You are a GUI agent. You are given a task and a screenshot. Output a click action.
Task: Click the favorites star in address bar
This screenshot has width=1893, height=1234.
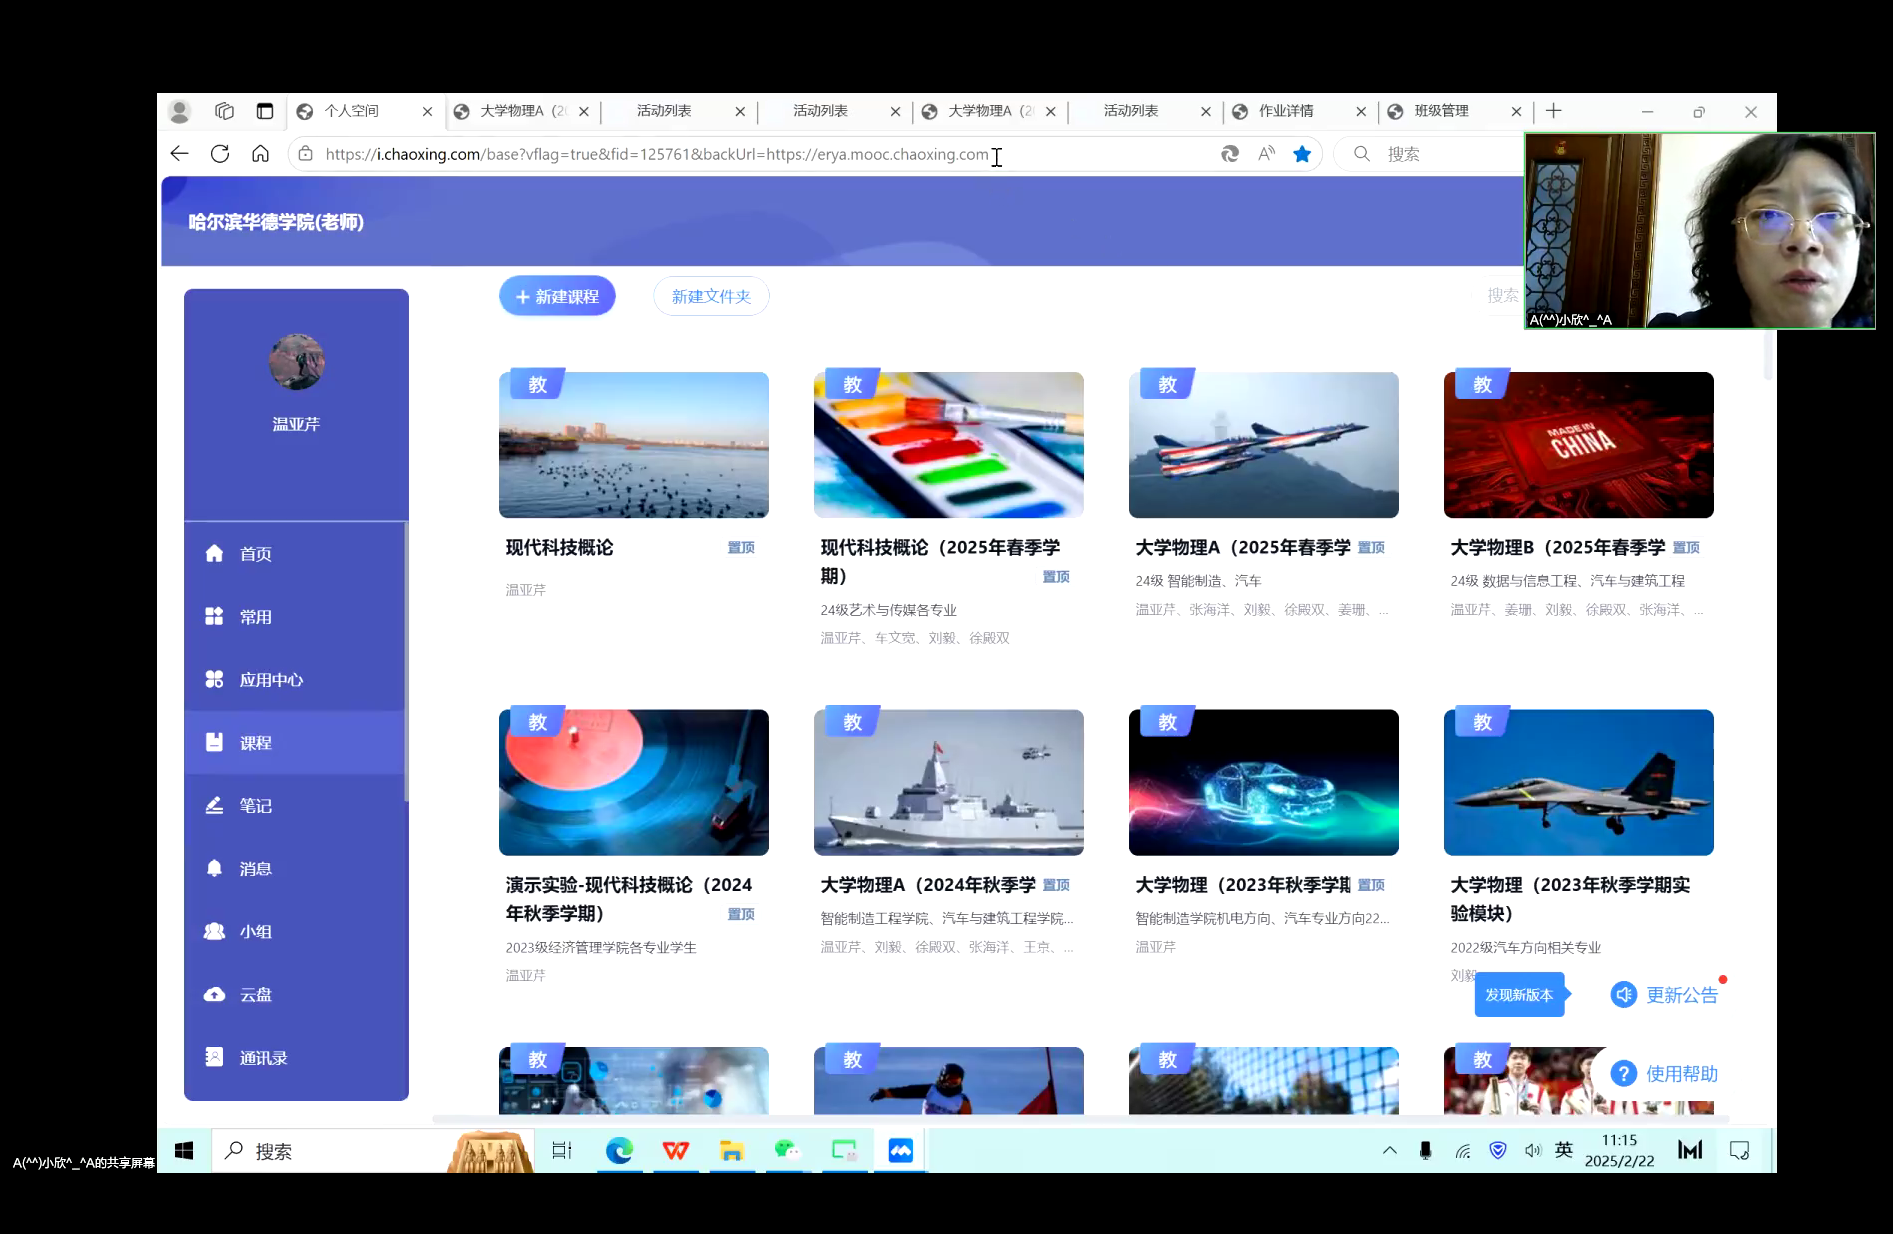tap(1302, 154)
